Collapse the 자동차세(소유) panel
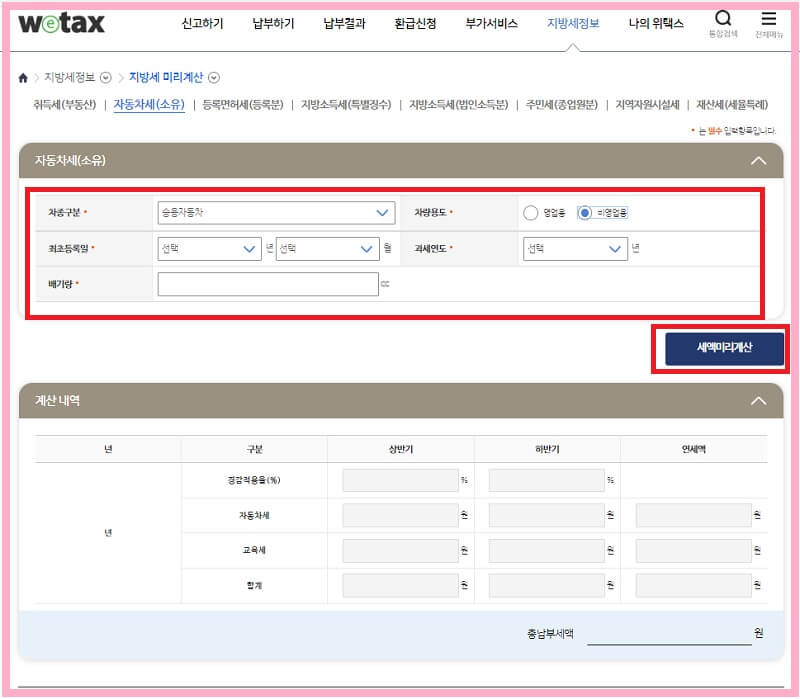The height and width of the screenshot is (699, 800). (759, 161)
